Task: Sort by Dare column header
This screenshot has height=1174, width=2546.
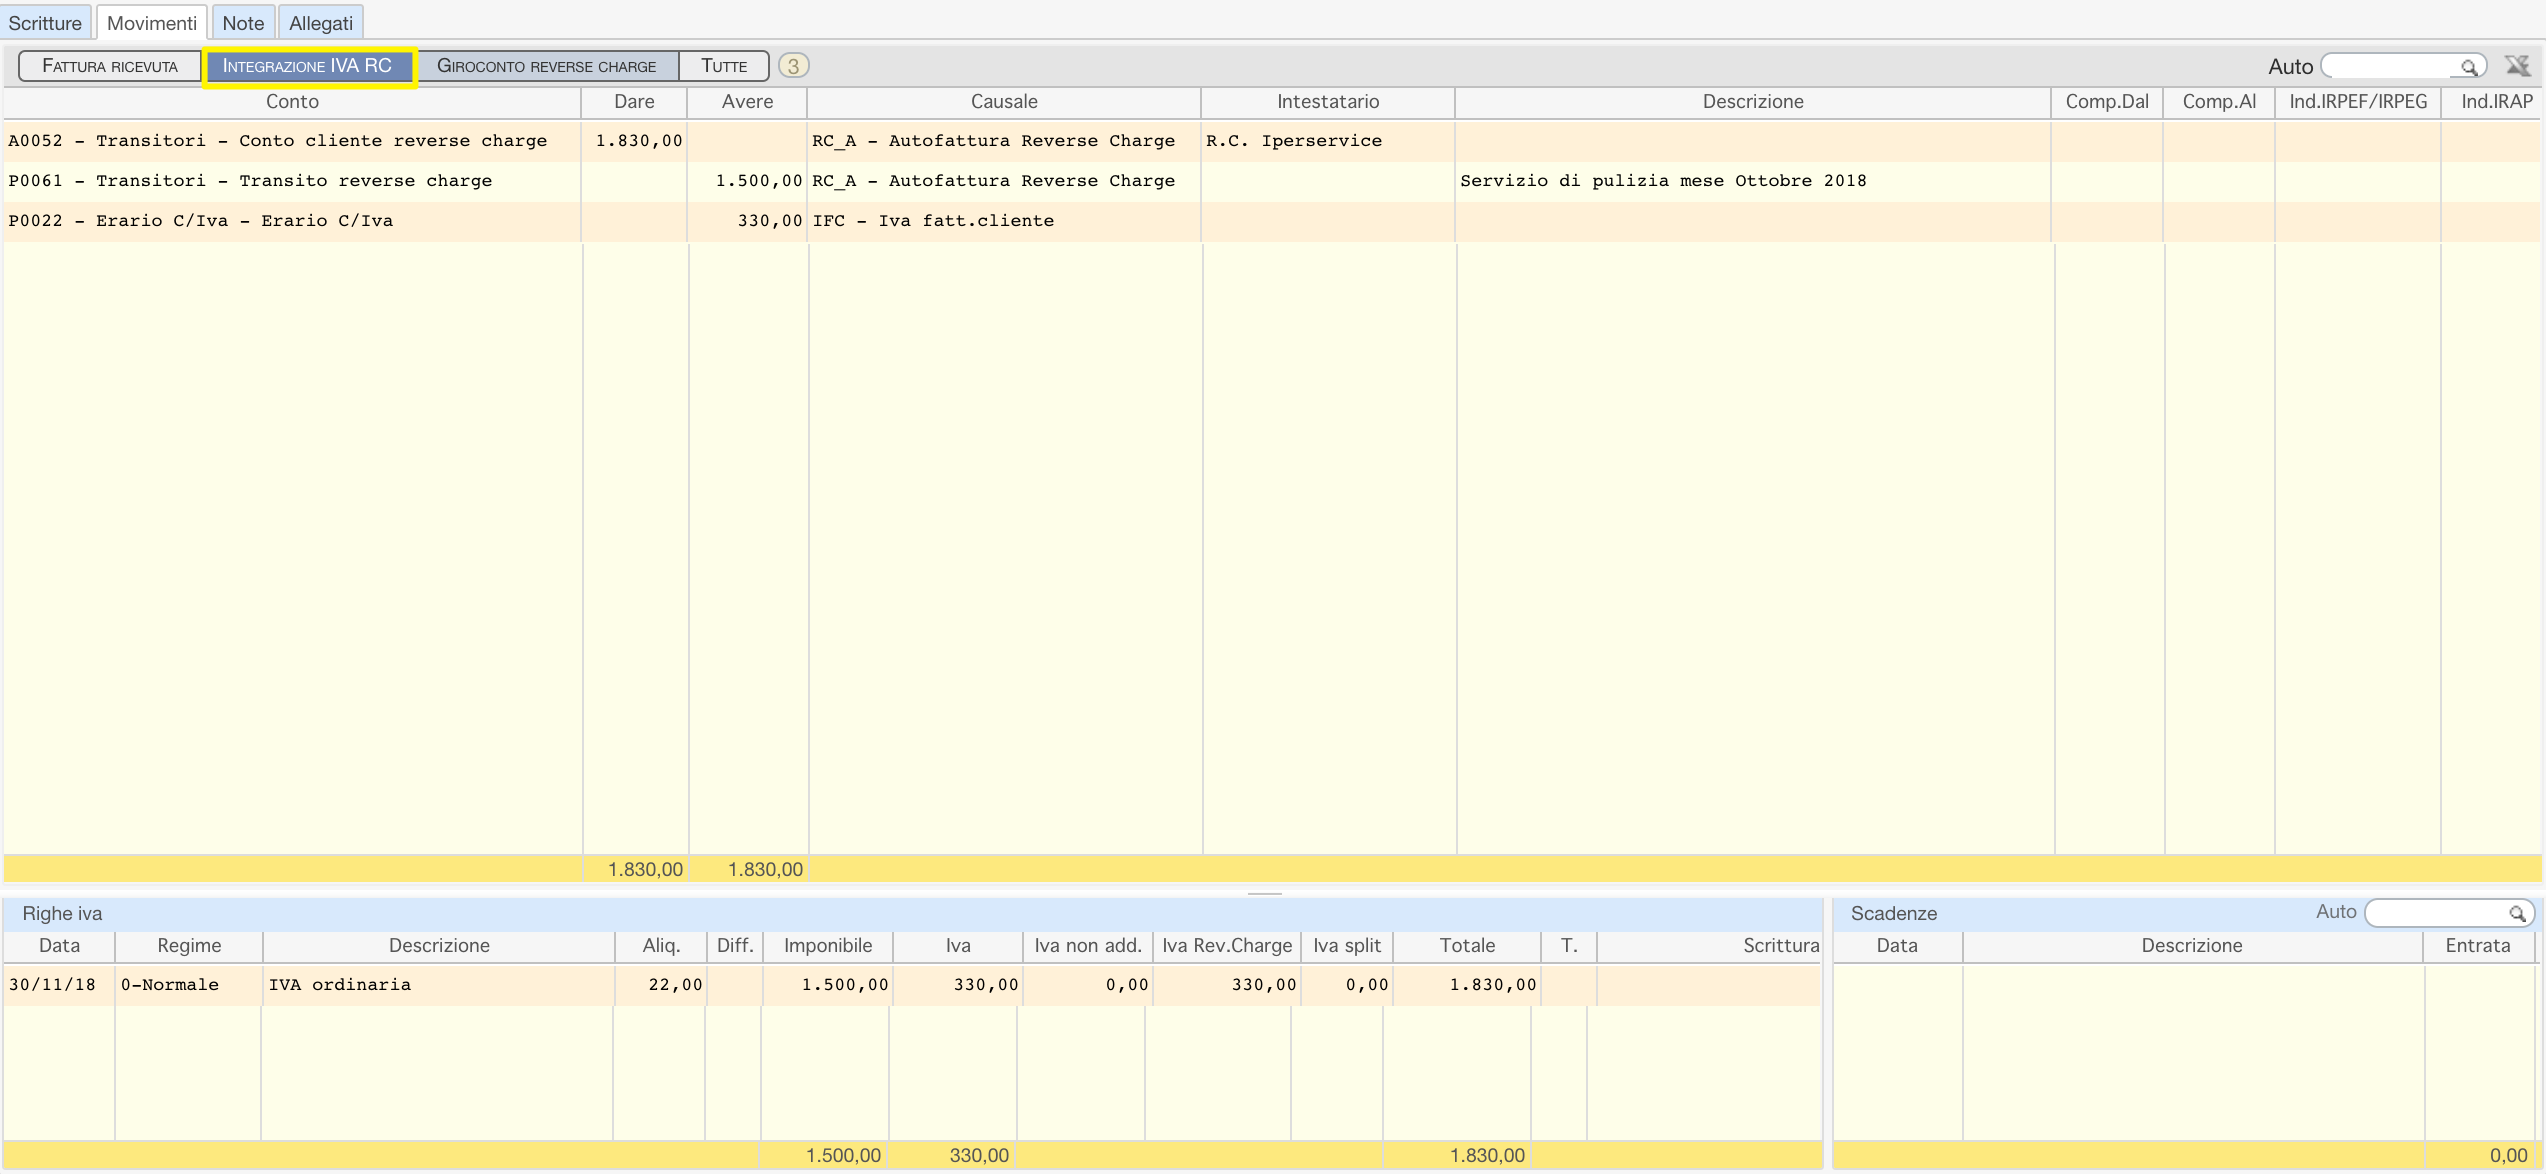Action: [x=634, y=102]
